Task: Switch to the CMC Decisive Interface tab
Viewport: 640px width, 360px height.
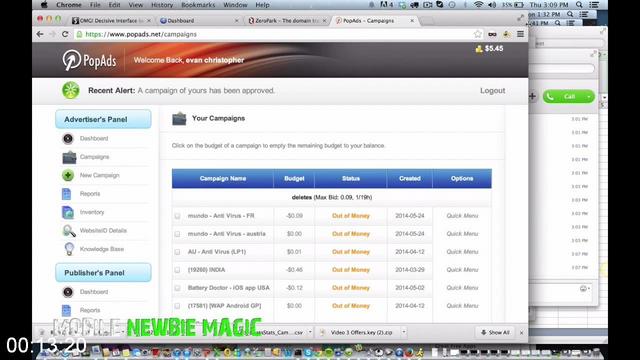Action: [x=111, y=20]
